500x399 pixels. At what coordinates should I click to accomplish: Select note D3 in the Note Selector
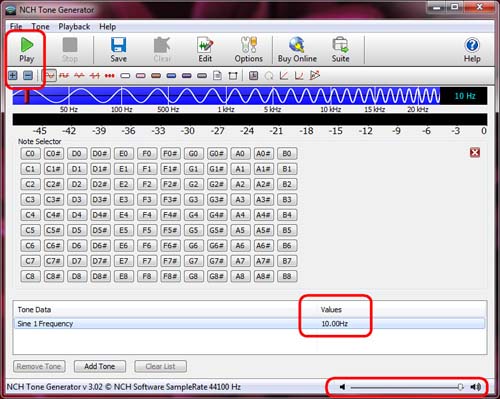pyautogui.click(x=77, y=200)
